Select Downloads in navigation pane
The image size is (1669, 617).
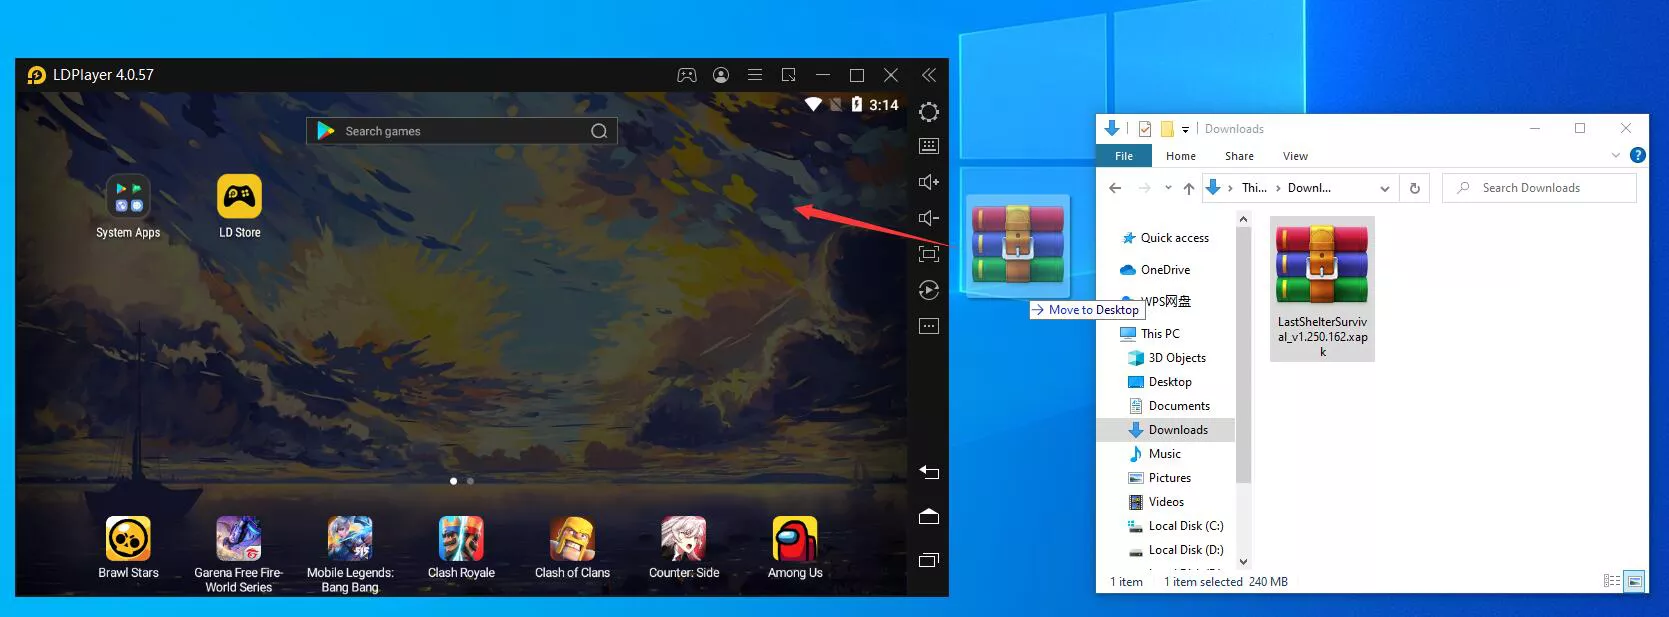(1166, 430)
